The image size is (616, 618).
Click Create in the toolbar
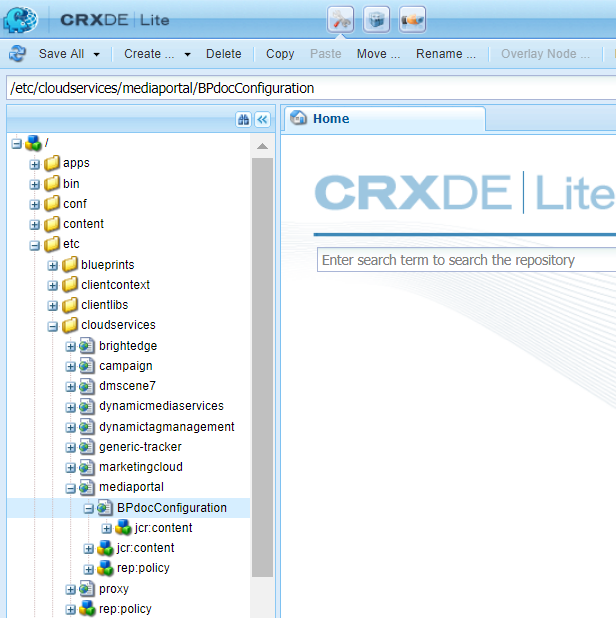click(x=149, y=54)
